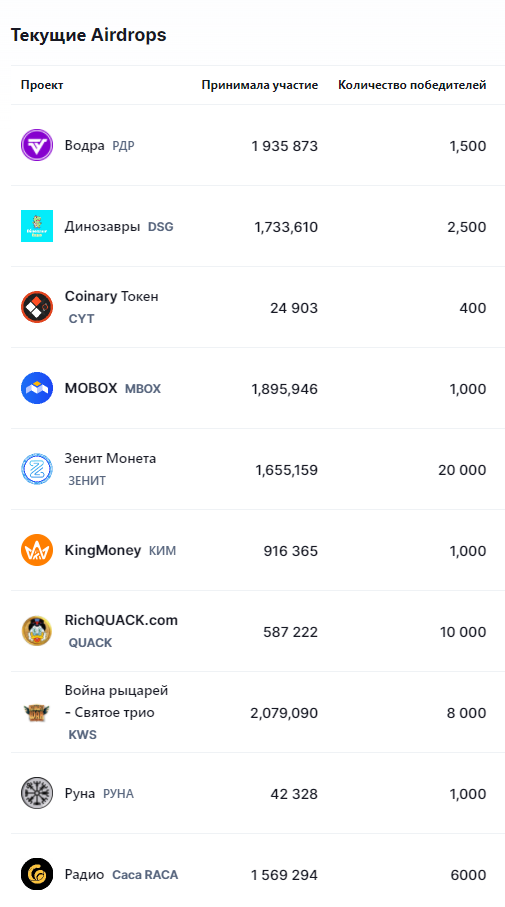Open the MOBOX project name link
The image size is (505, 907).
[91, 388]
